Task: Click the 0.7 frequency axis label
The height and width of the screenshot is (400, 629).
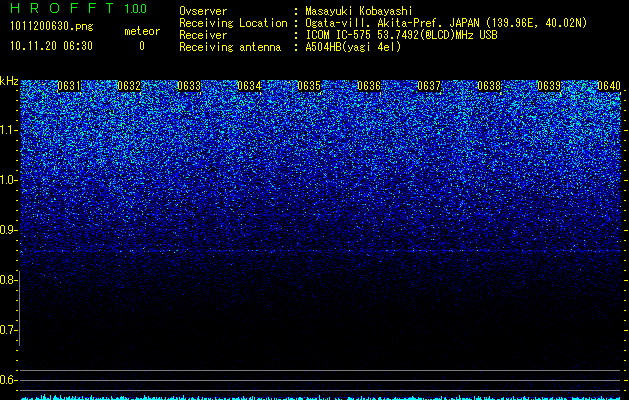Action: pos(8,330)
